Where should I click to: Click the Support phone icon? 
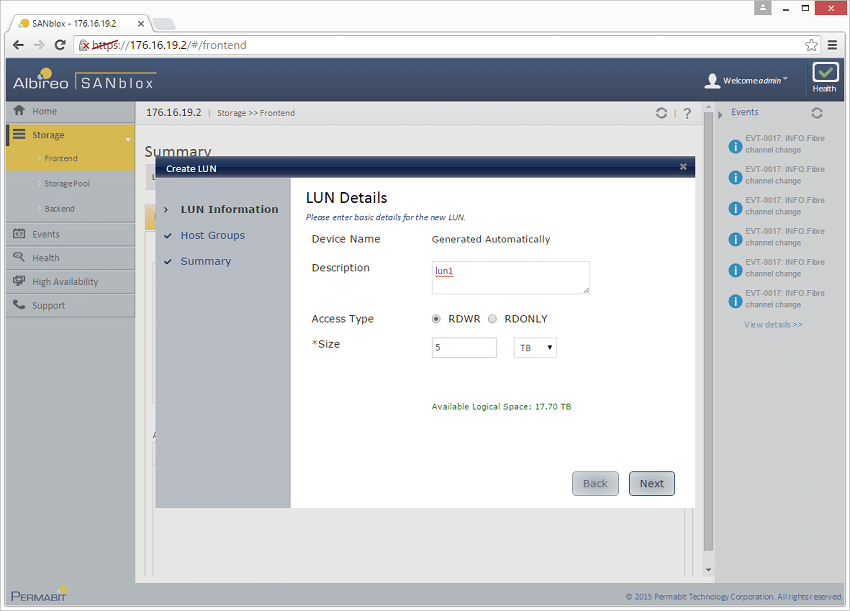(x=19, y=305)
